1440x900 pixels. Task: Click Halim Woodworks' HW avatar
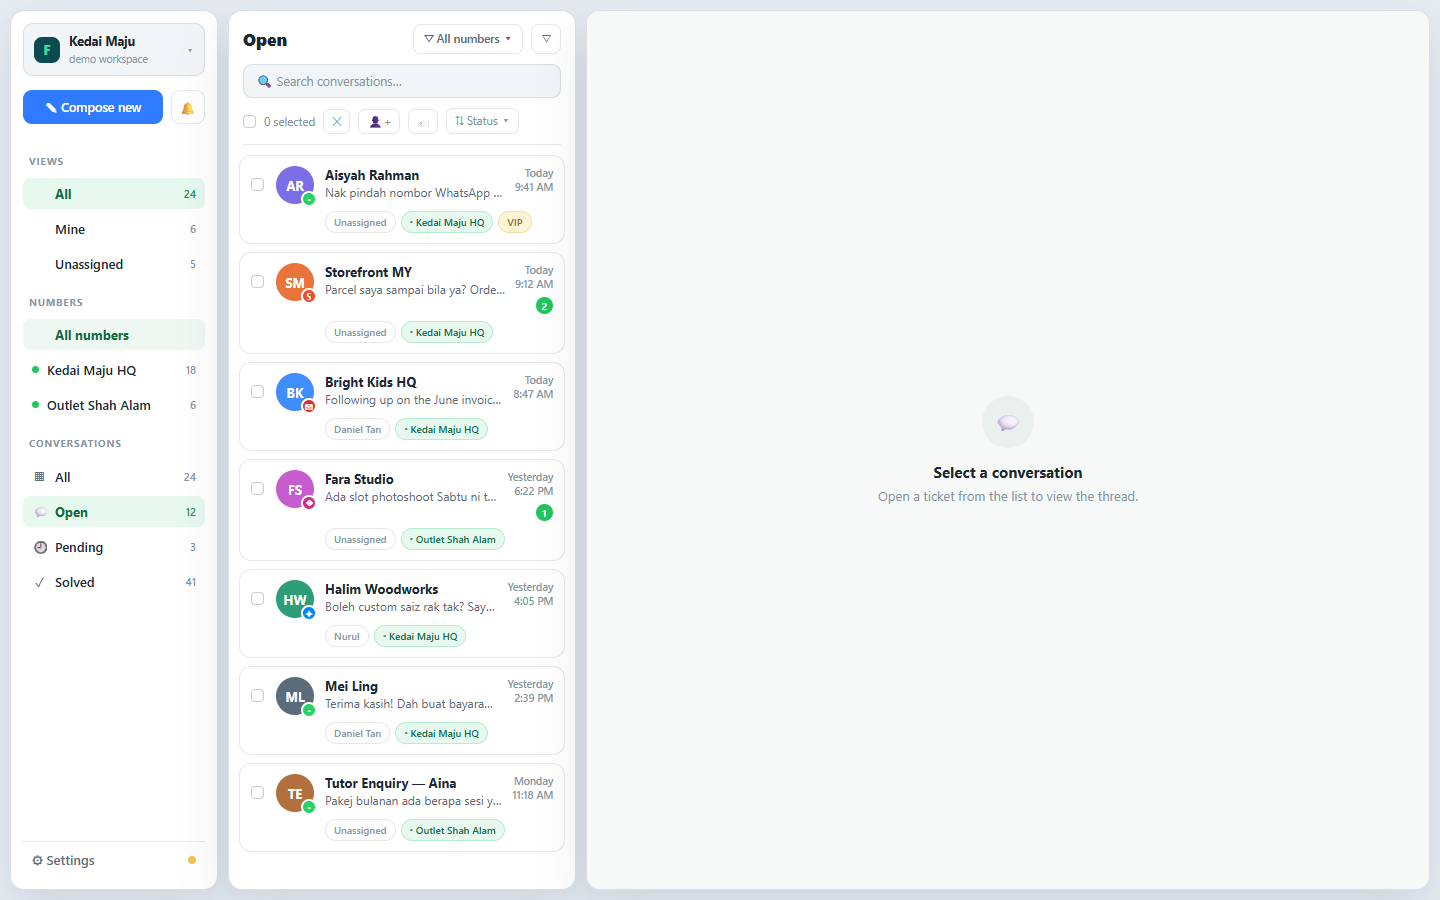295,600
